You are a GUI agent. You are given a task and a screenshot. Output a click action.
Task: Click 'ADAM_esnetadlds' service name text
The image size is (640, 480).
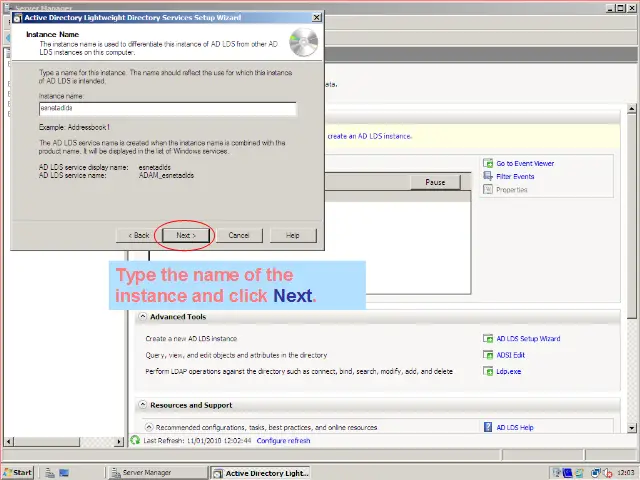(166, 176)
